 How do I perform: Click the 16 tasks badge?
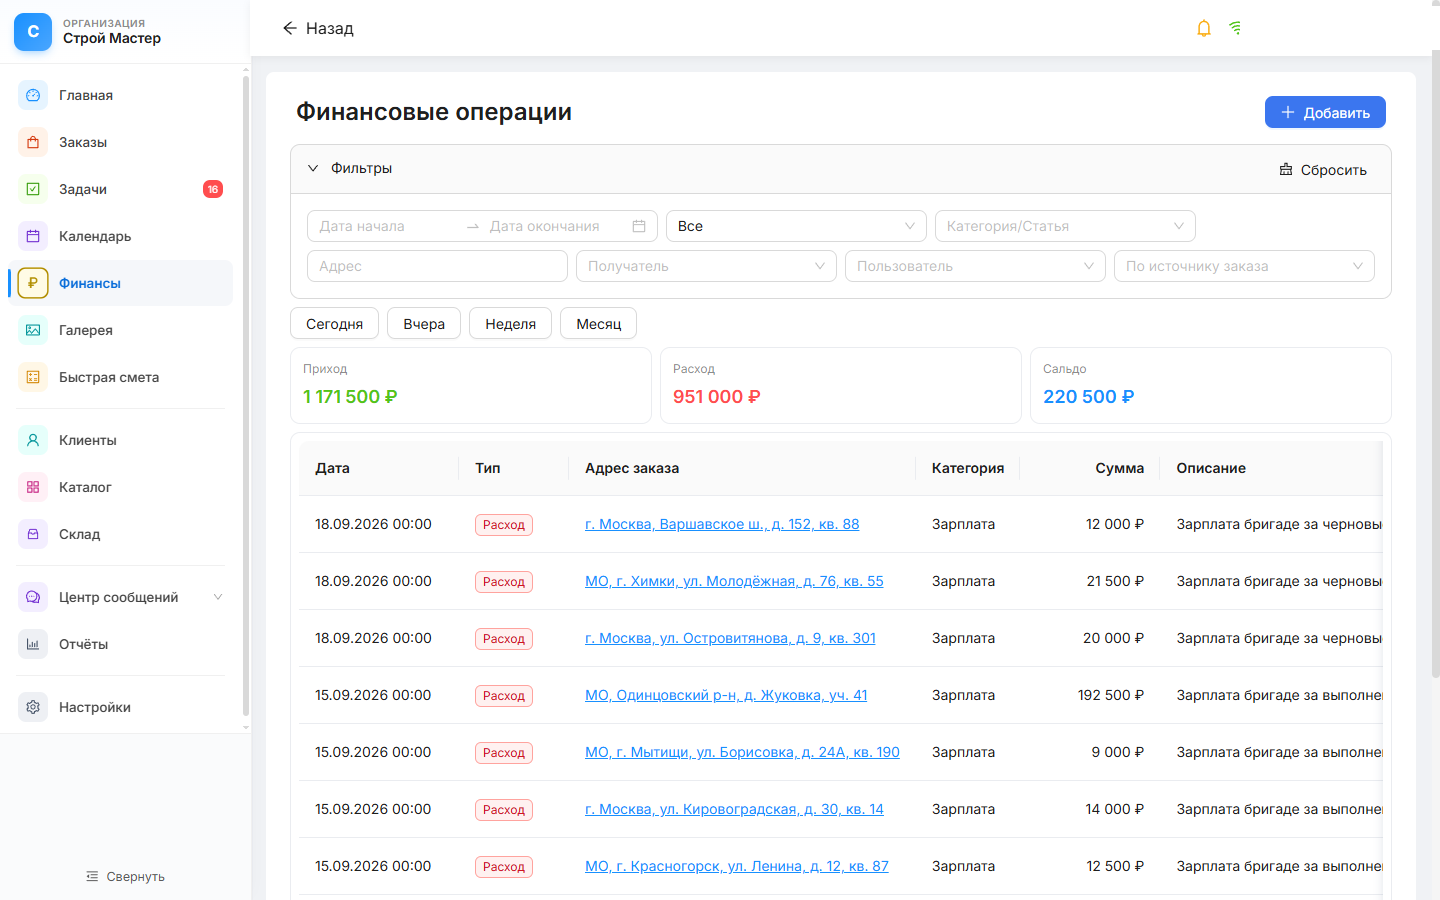(x=213, y=189)
